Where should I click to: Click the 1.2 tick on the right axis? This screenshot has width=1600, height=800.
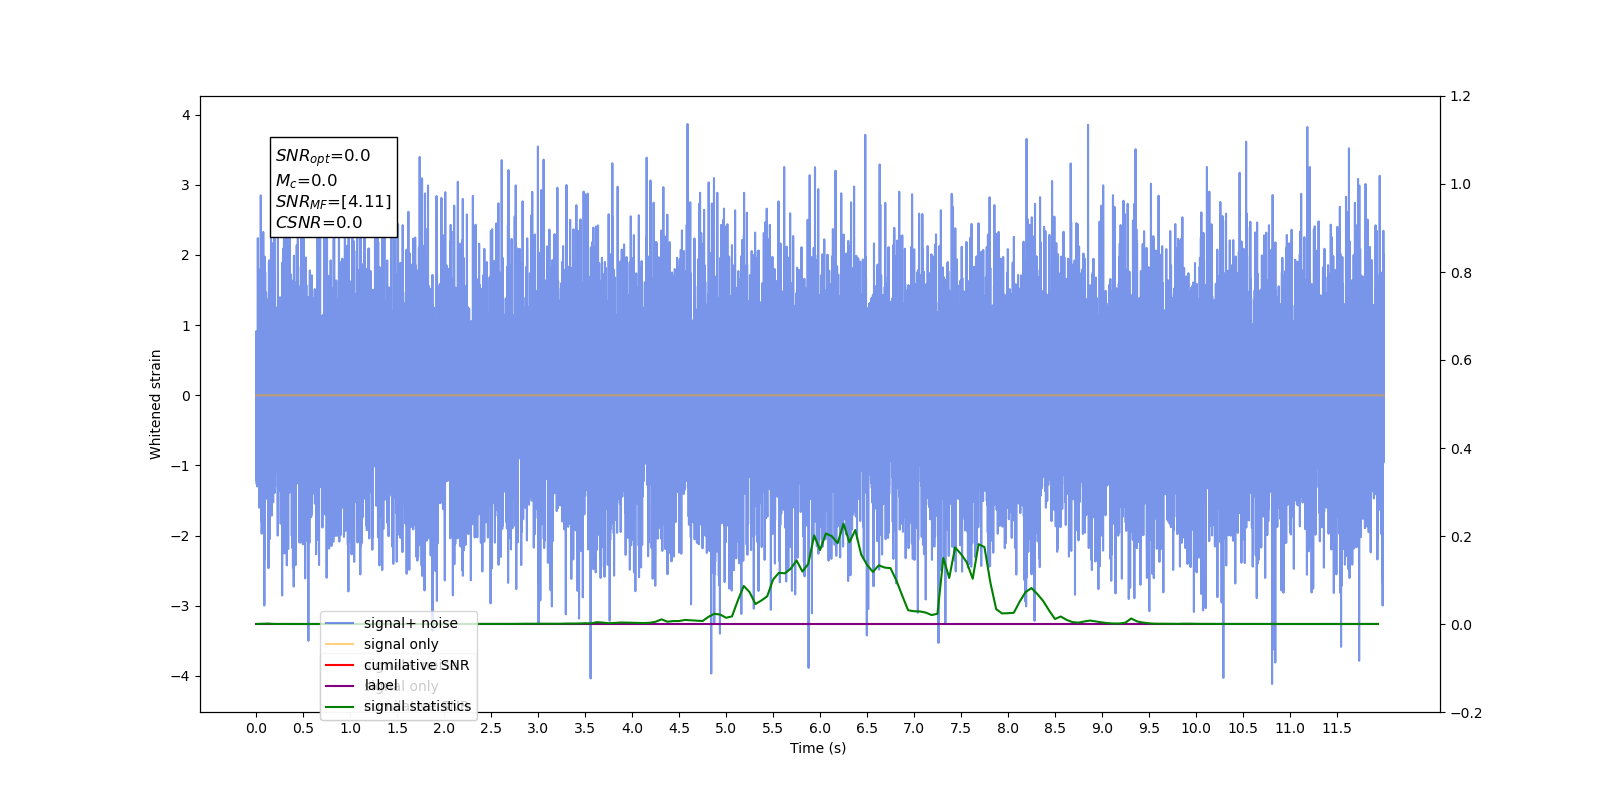(x=1461, y=96)
